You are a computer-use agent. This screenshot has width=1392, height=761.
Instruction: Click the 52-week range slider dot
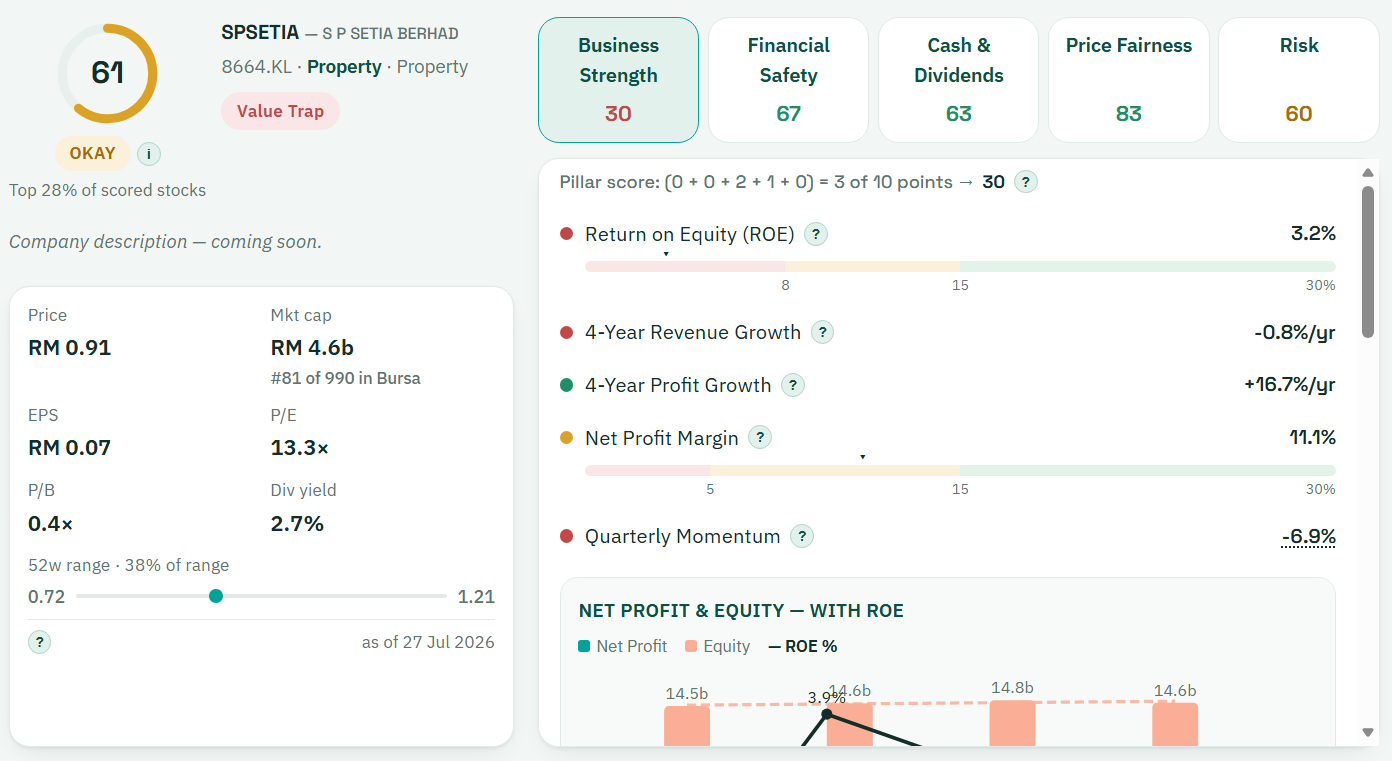216,596
